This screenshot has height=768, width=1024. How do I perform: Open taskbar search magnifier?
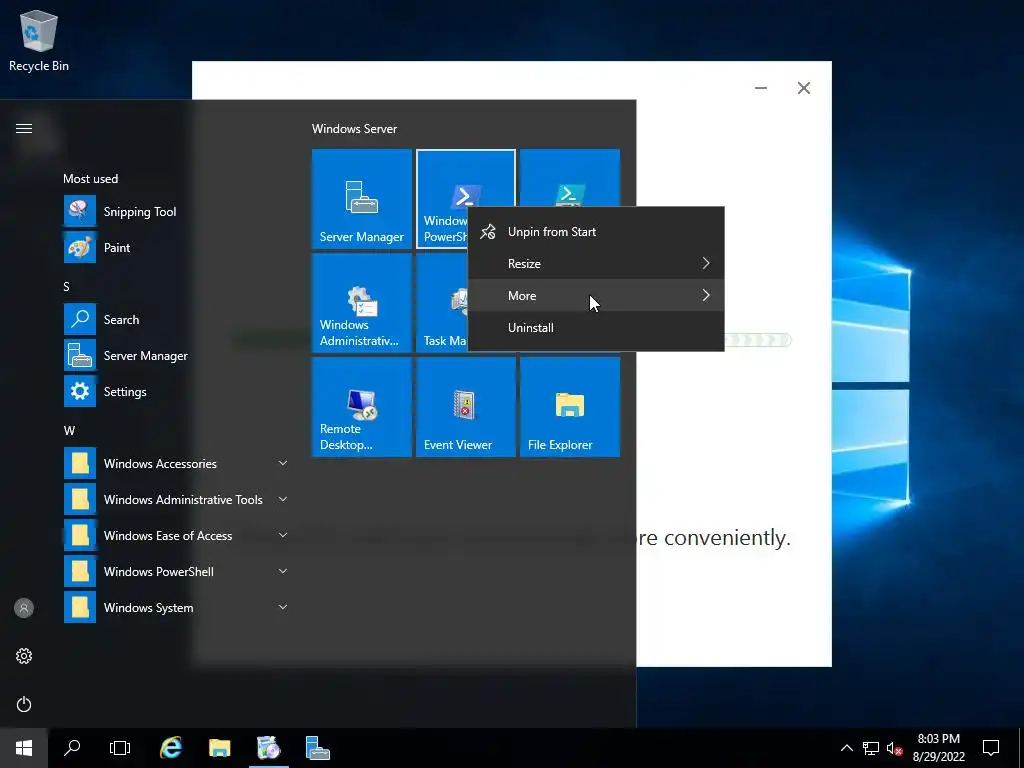click(72, 748)
